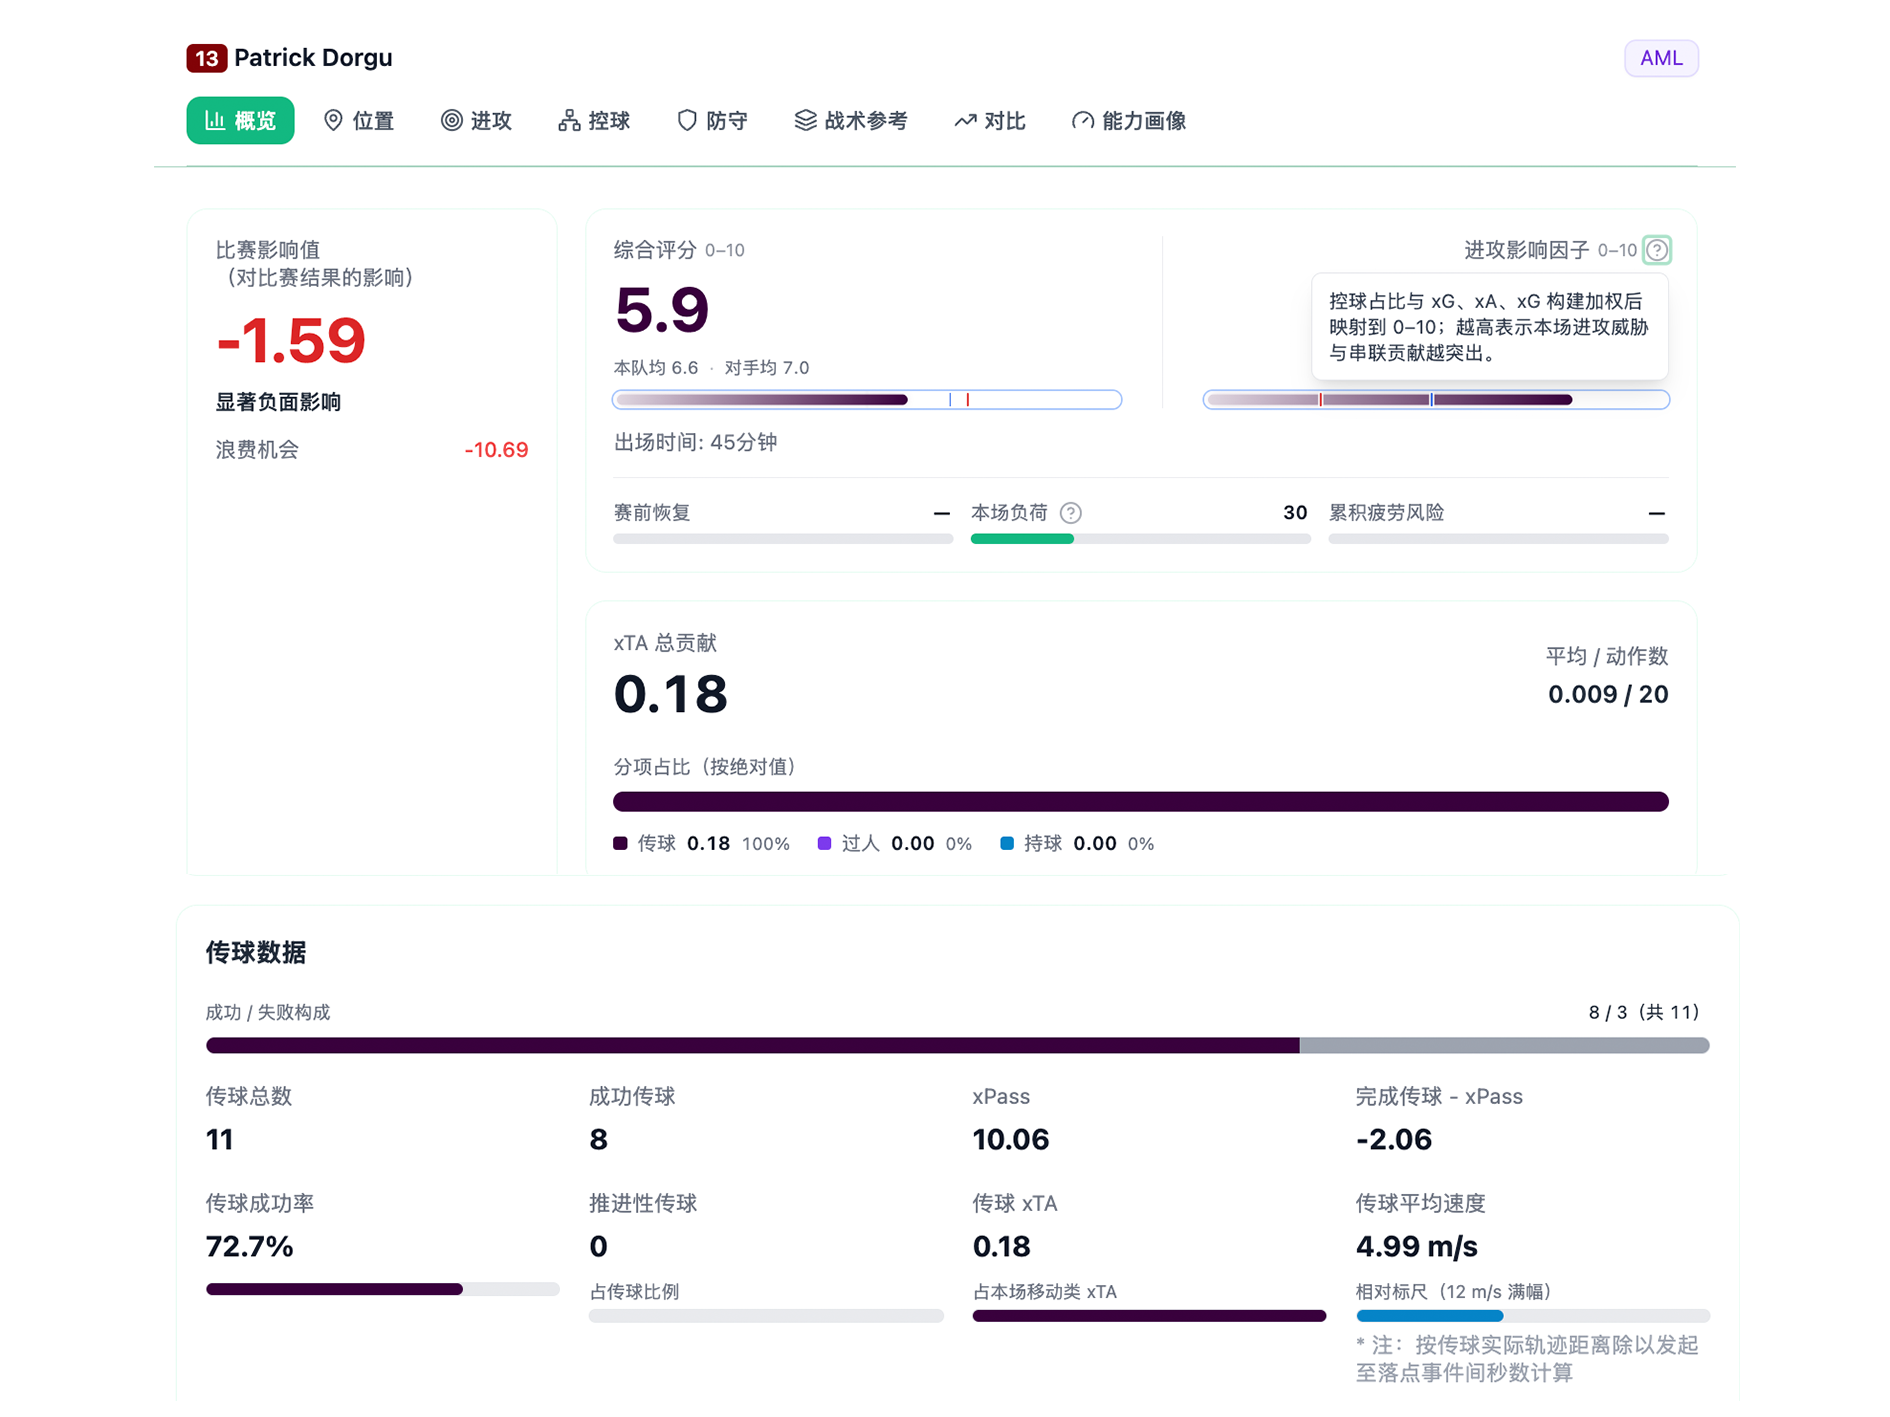Click the 本队均 6.6 text

click(656, 368)
